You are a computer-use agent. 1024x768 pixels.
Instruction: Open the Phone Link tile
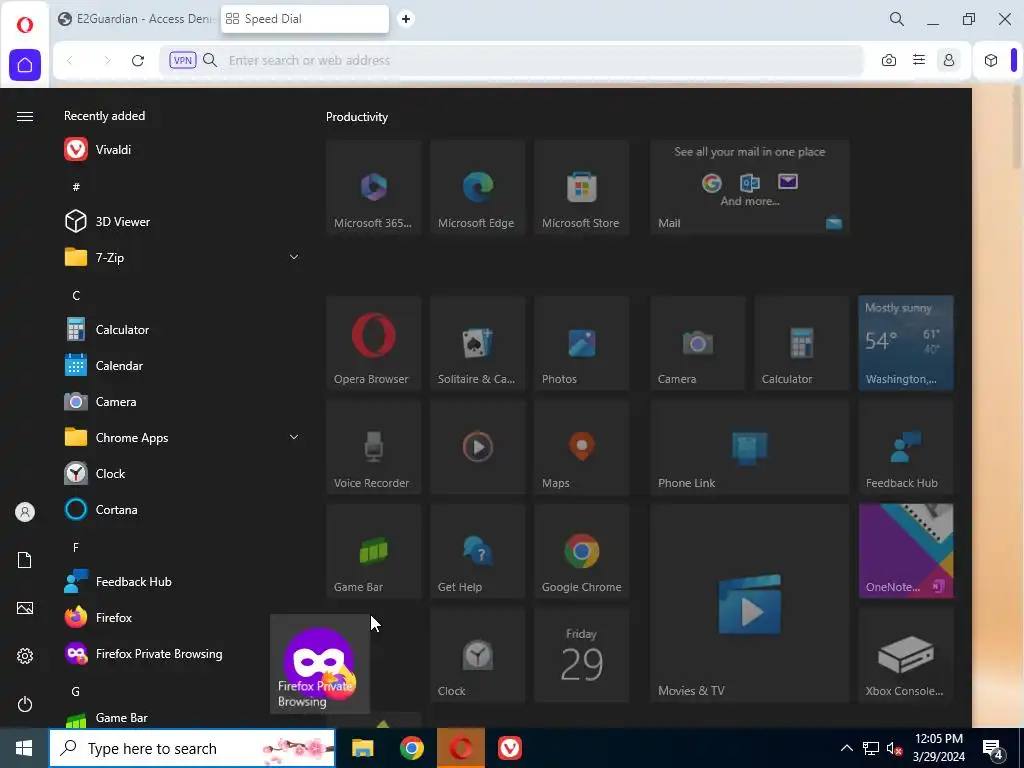750,447
